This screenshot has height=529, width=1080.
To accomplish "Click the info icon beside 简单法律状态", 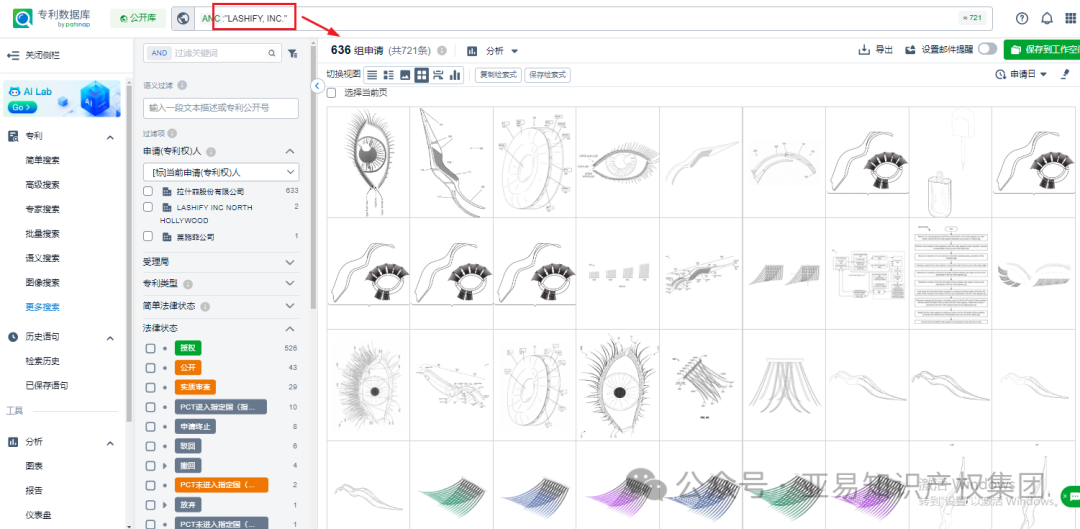I will click(205, 307).
